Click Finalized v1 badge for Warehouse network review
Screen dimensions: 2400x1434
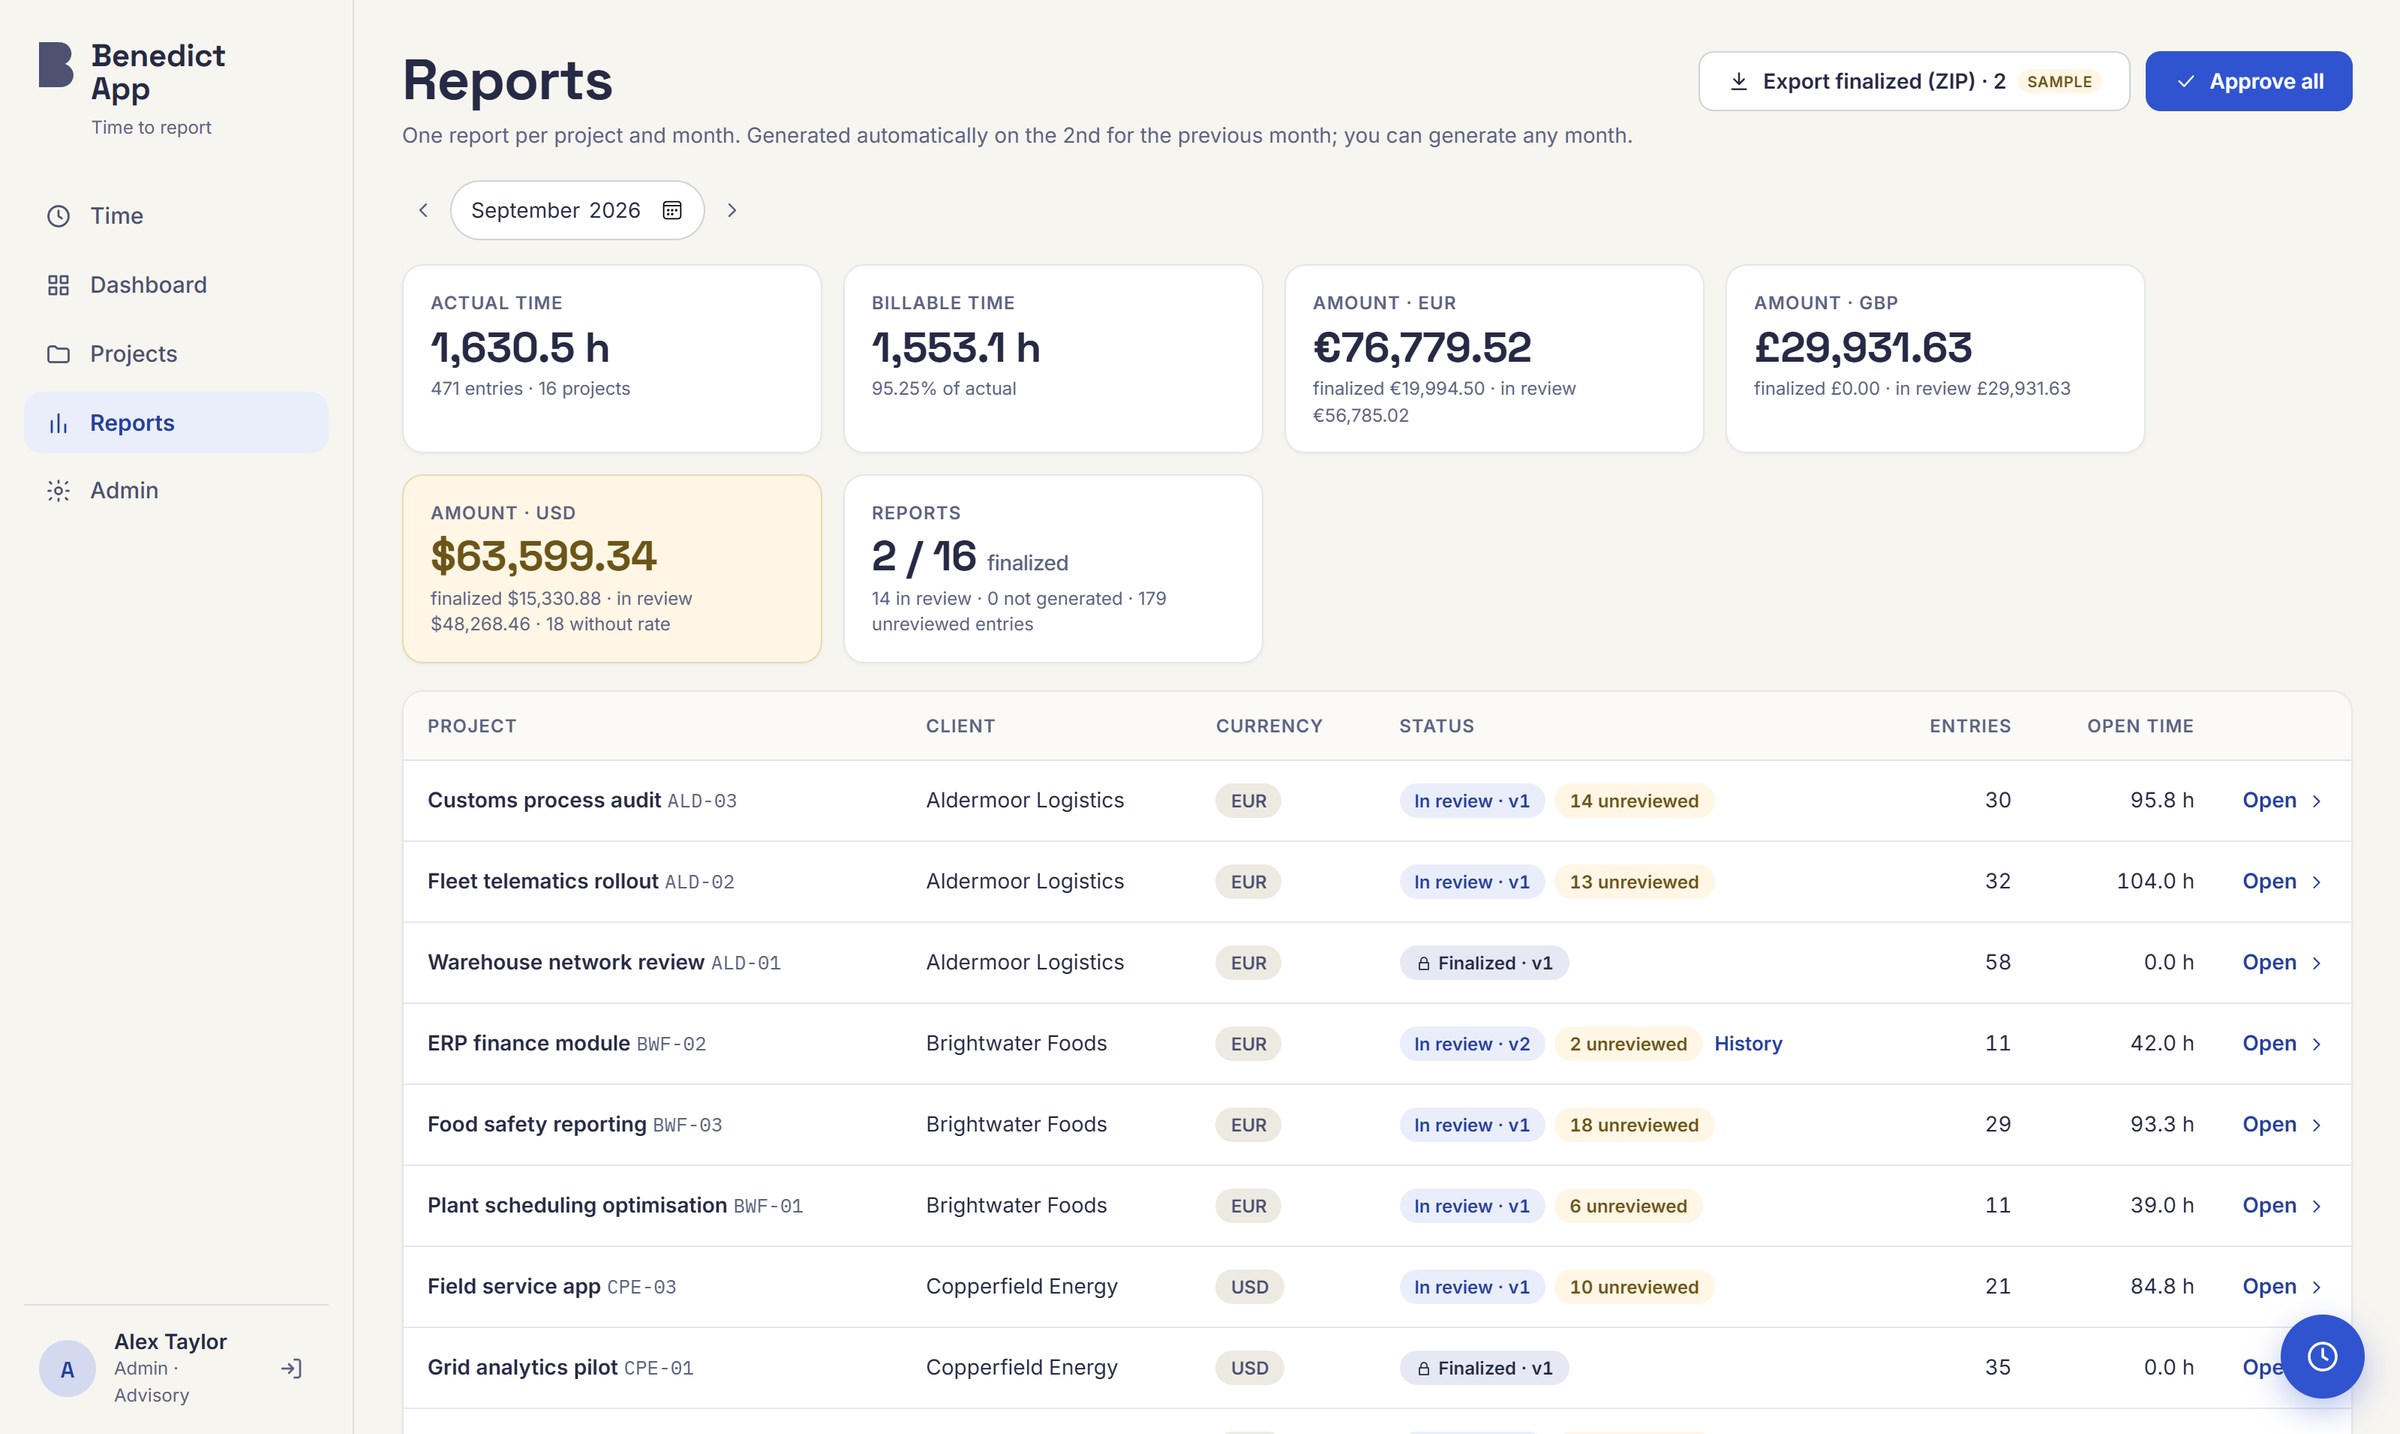coord(1484,962)
